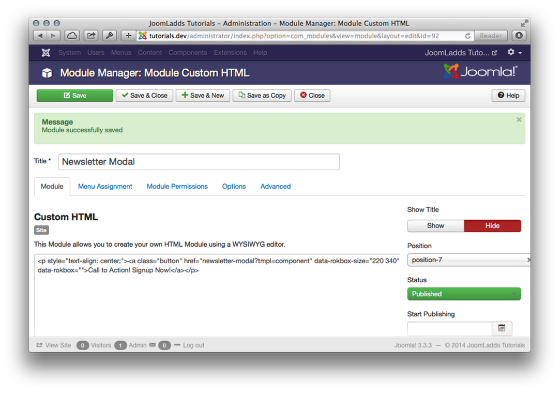560x393 pixels.
Task: Open the Users menu
Action: (x=96, y=53)
